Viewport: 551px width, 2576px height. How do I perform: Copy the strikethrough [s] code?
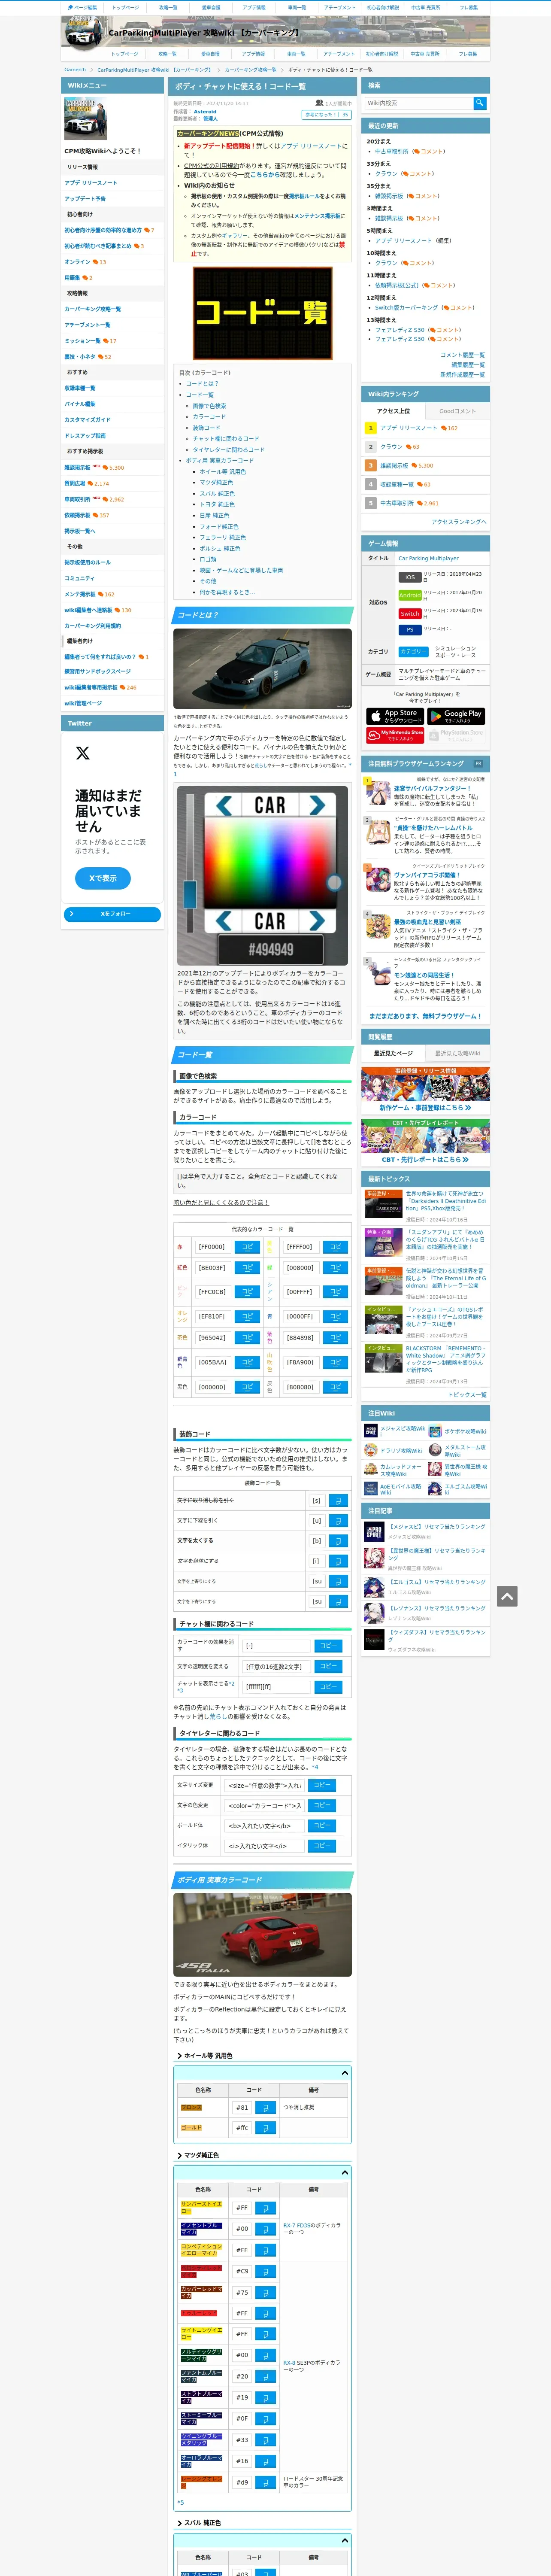(x=338, y=1500)
